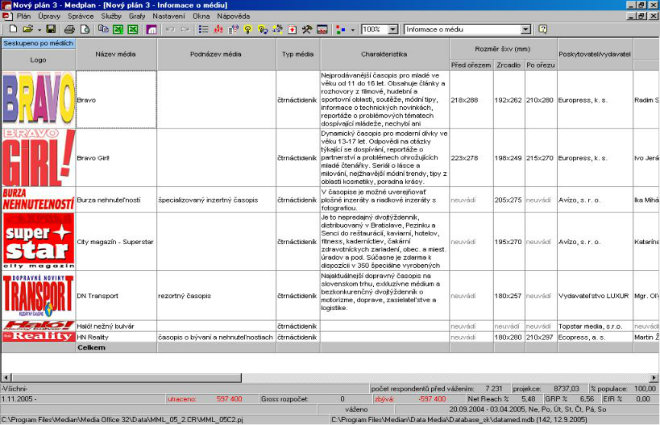Click the red utraceno value 597 400
This screenshot has height=425, width=660.
[229, 399]
